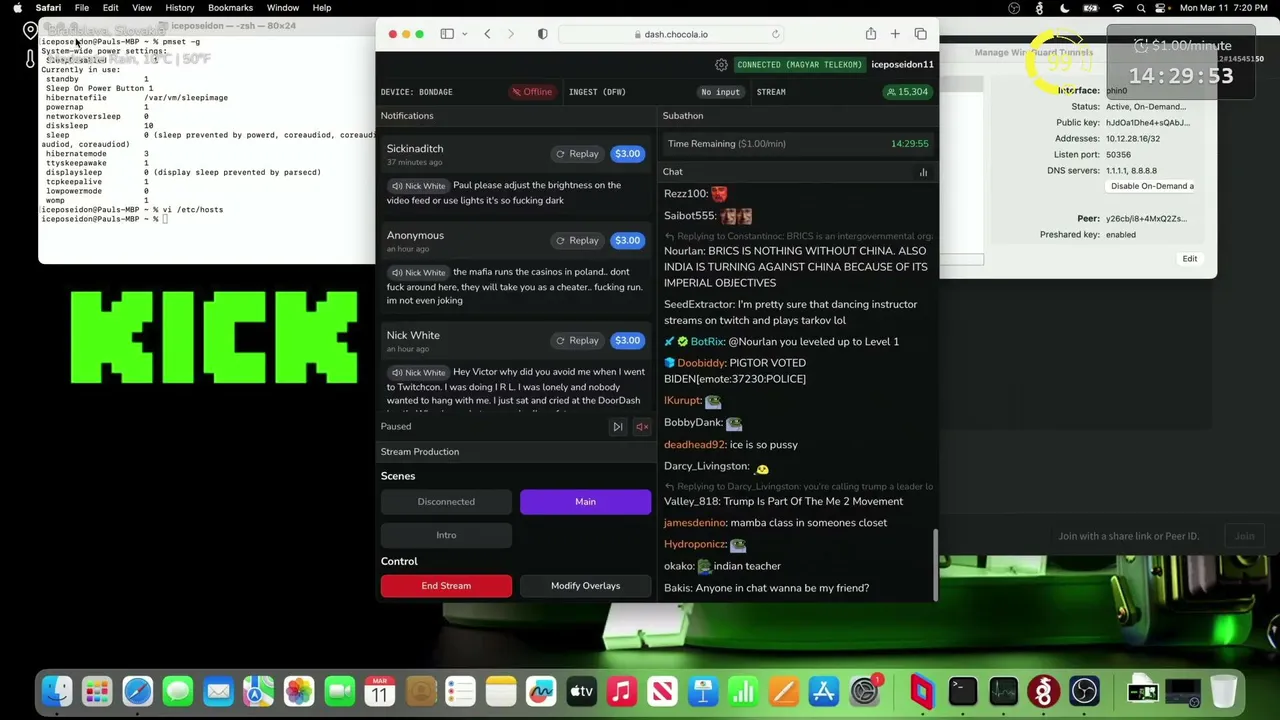Open Spotlight search in menu bar
Screen dimensions: 1280x720
pyautogui.click(x=1141, y=8)
